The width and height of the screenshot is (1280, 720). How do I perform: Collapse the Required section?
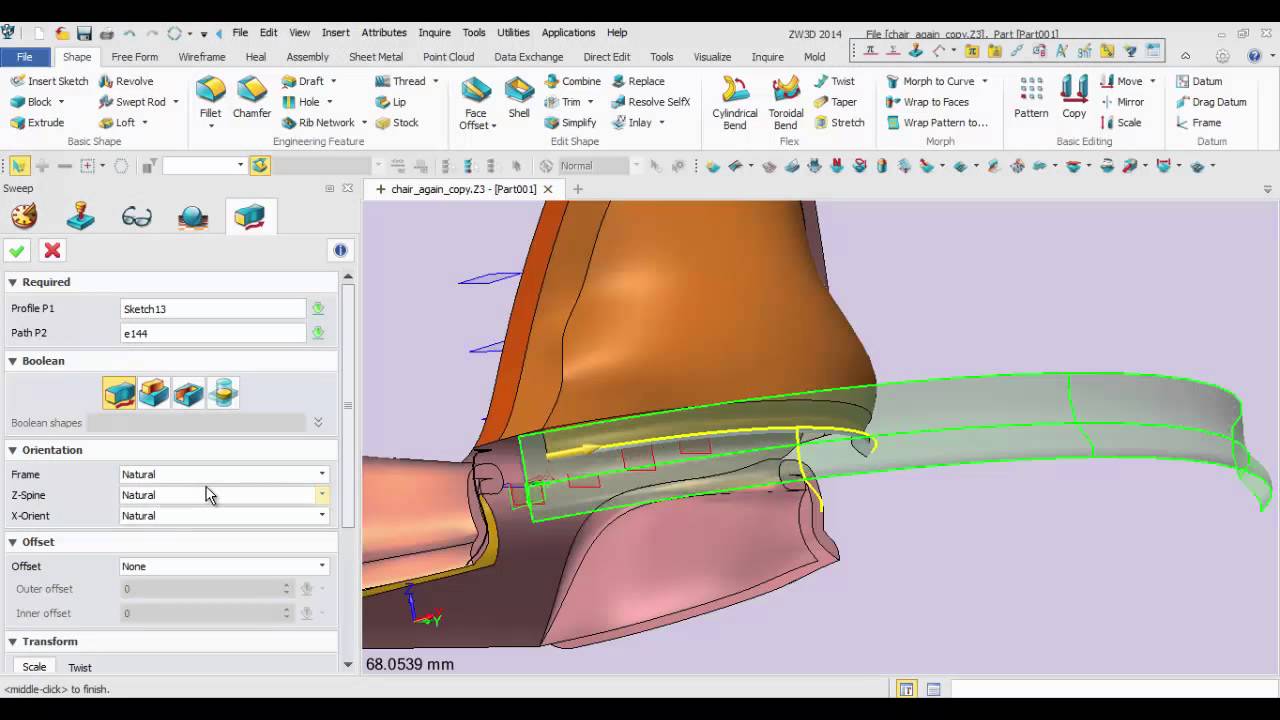[13, 282]
